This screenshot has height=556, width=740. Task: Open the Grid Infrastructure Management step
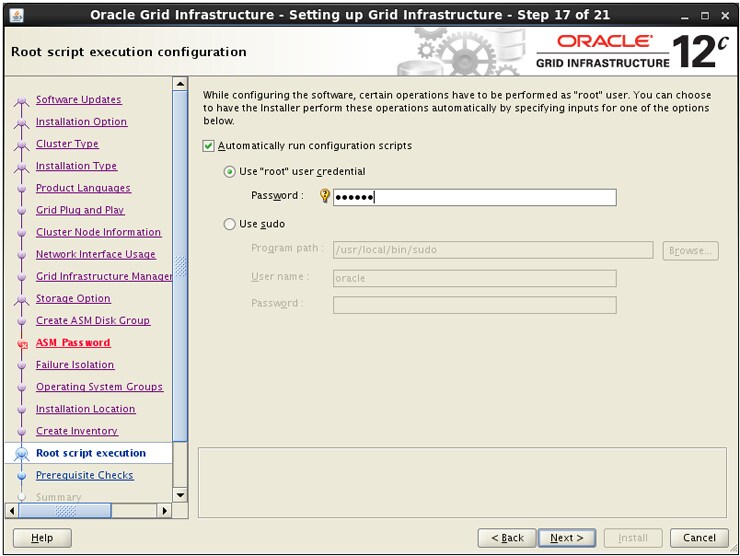[104, 277]
